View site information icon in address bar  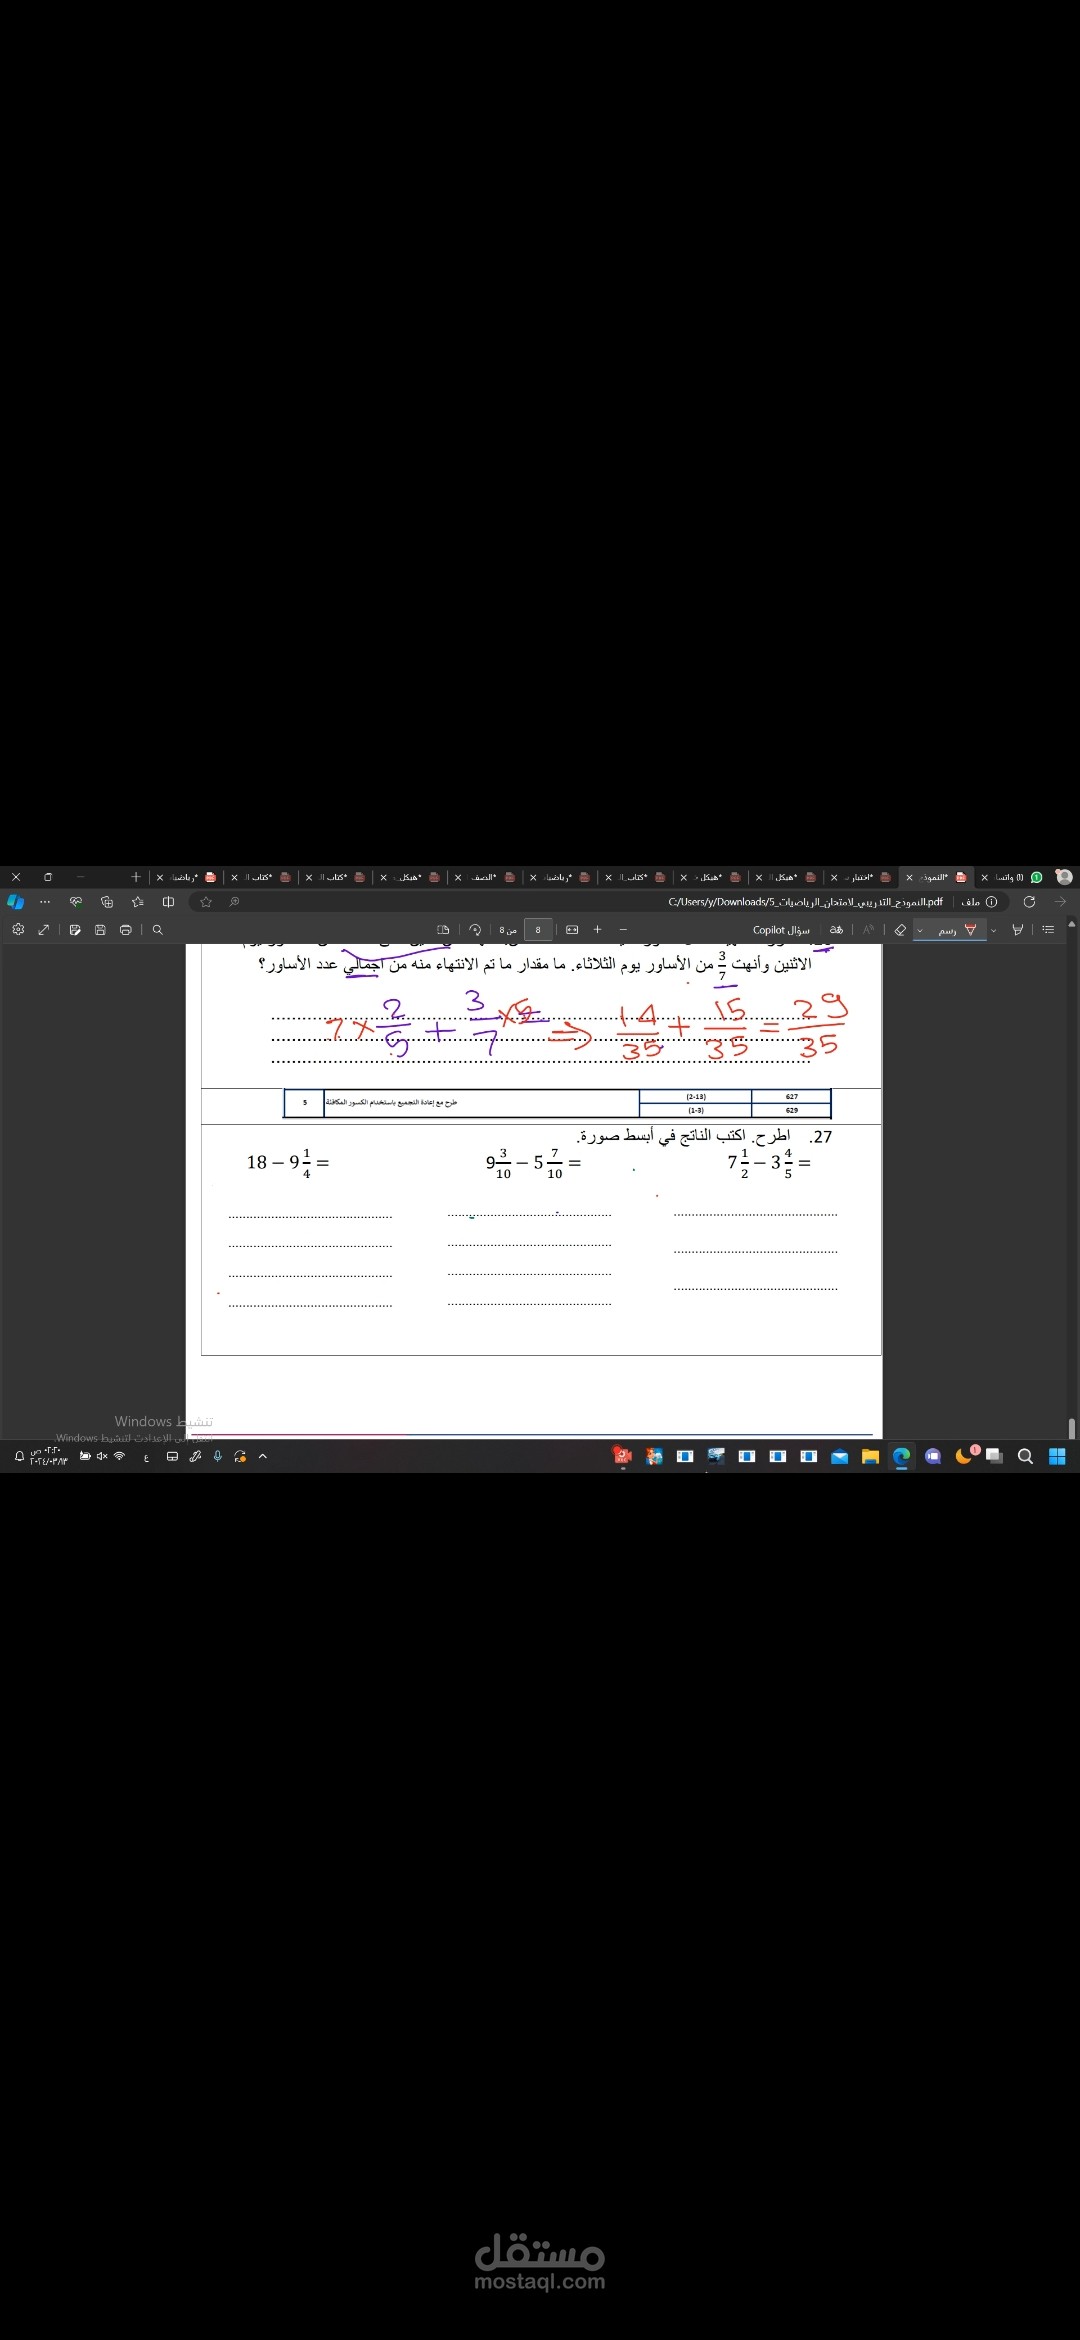[991, 901]
